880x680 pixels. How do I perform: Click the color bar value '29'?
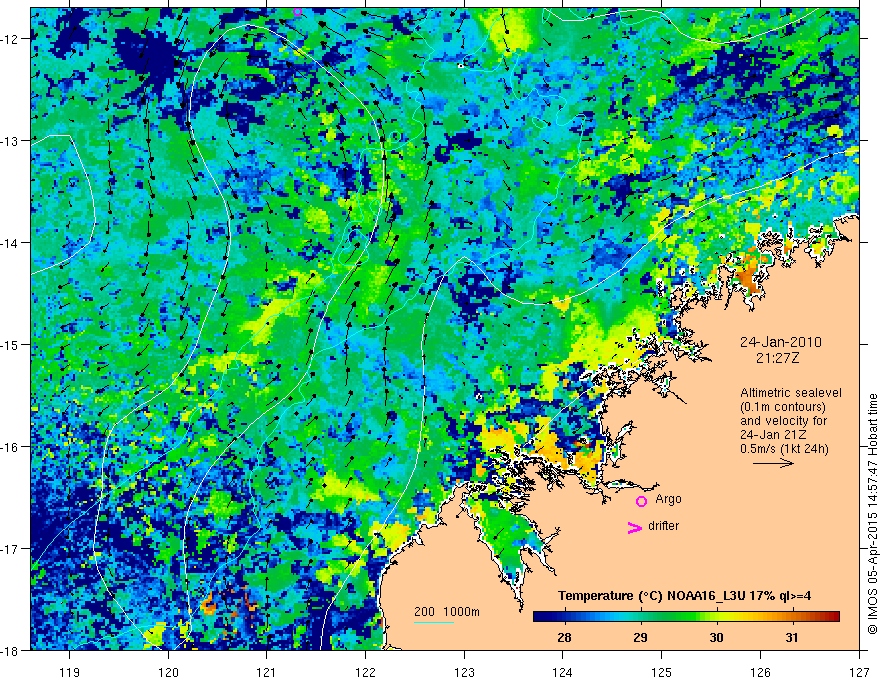tap(640, 638)
